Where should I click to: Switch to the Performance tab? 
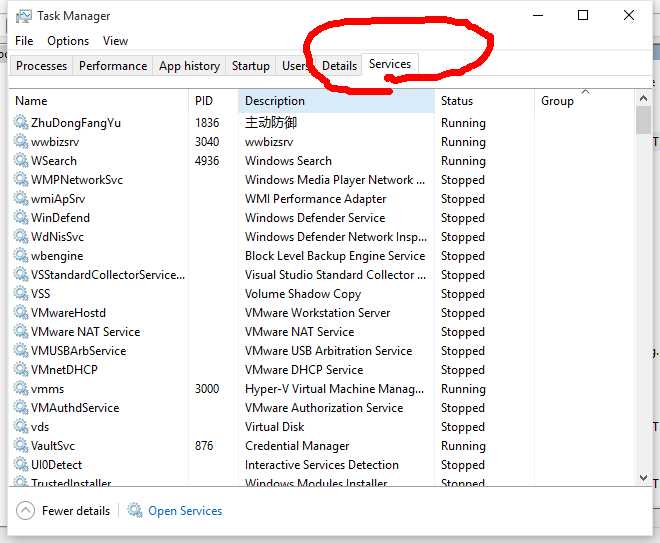pyautogui.click(x=113, y=66)
